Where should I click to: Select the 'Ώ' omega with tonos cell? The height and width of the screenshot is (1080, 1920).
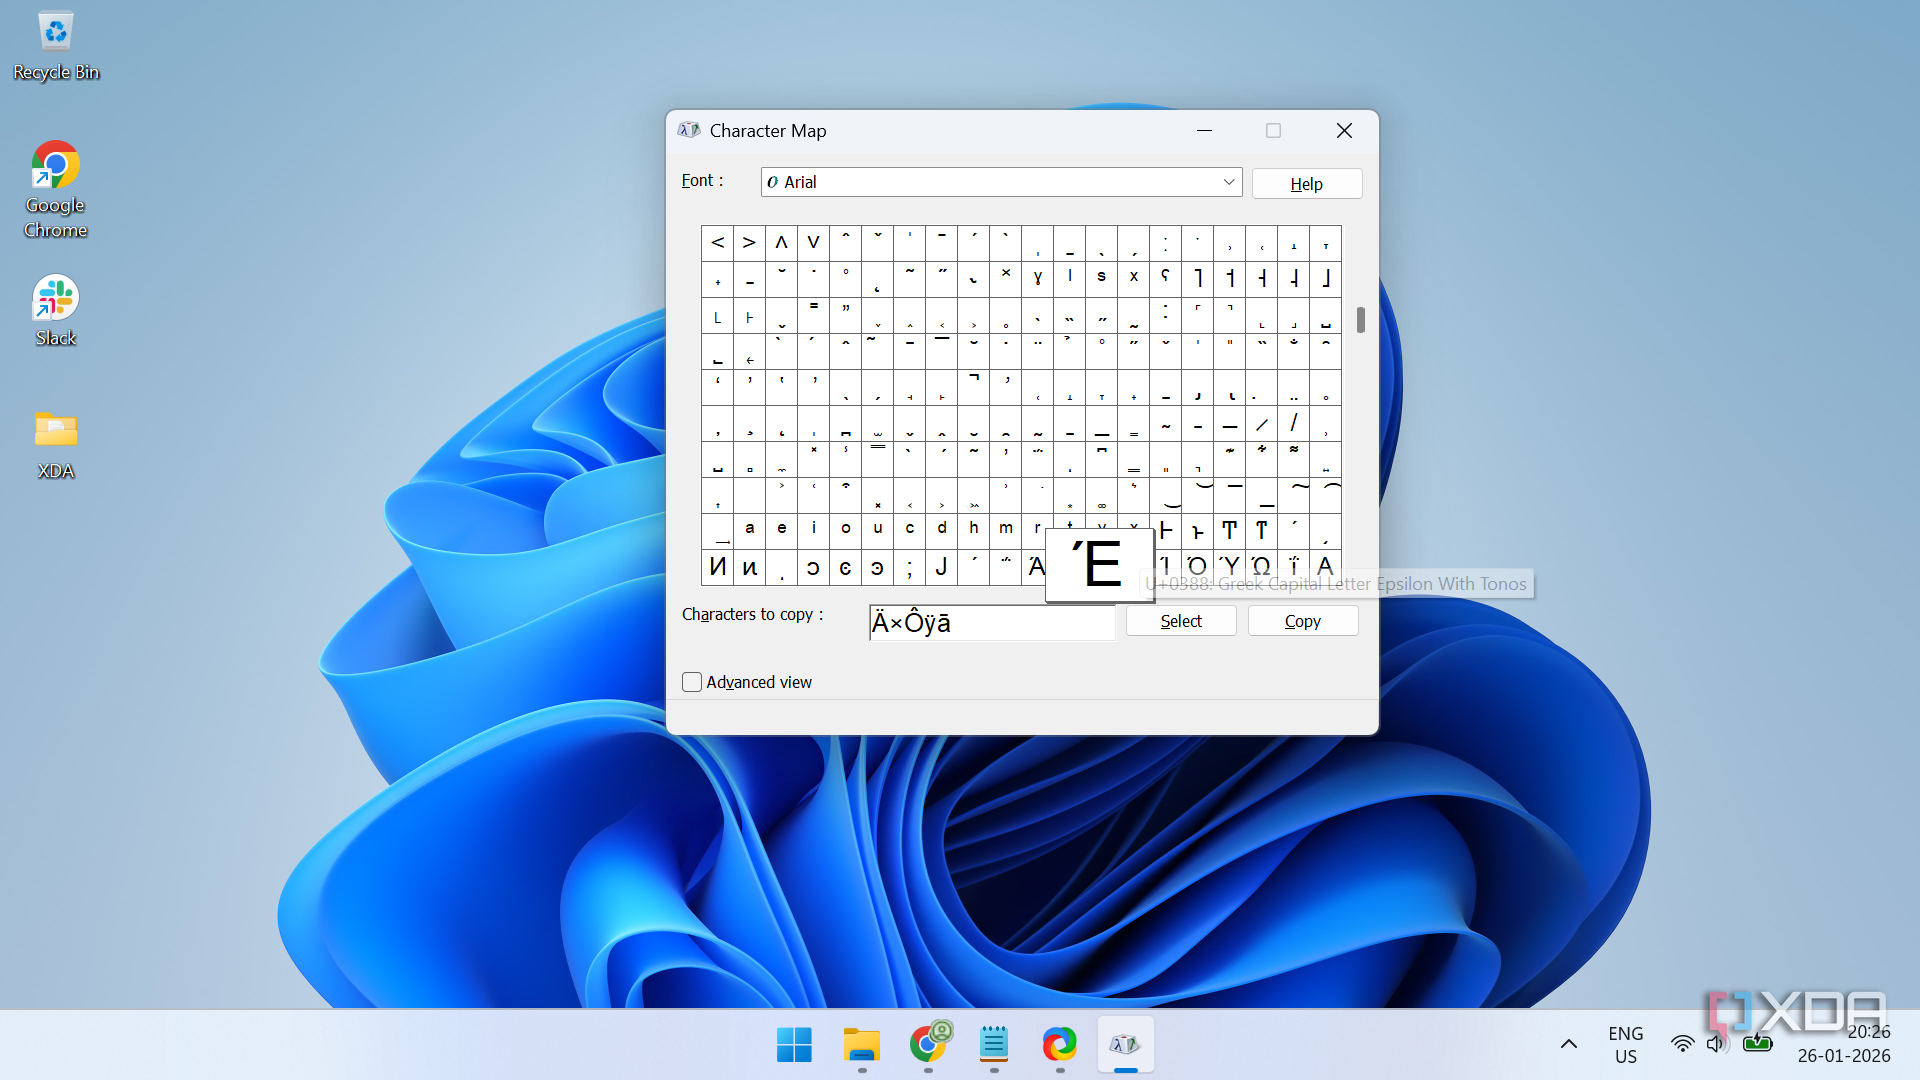[1261, 567]
